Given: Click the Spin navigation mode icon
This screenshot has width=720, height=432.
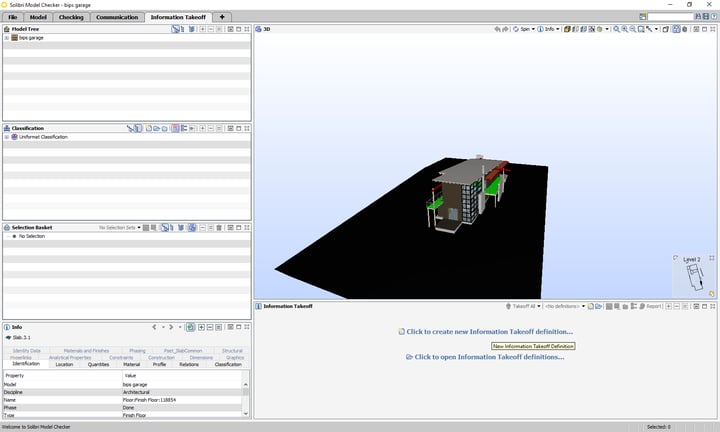Looking at the screenshot, I should (516, 29).
